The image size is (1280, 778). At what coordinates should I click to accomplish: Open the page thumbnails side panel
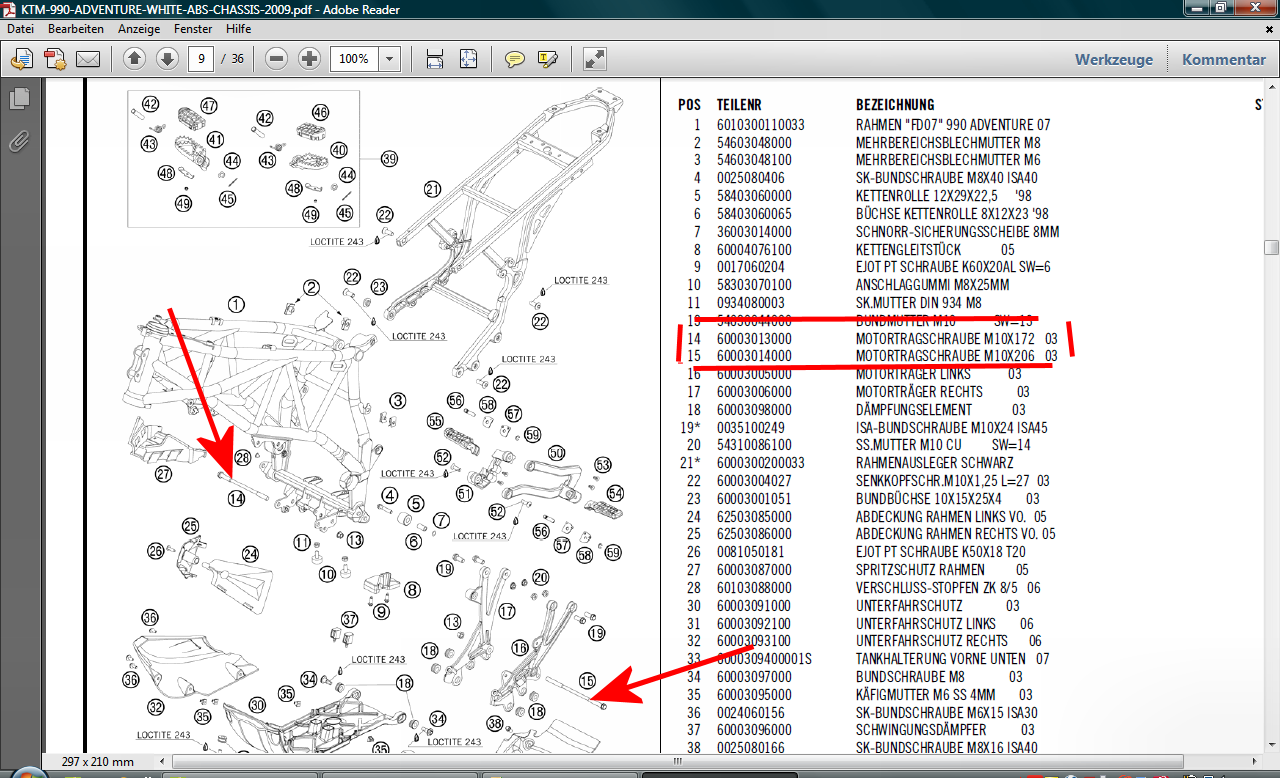(19, 99)
